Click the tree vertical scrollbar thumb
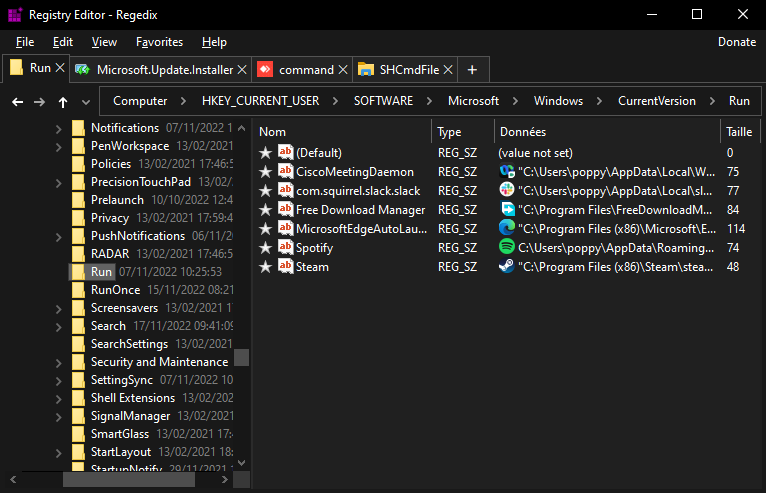The width and height of the screenshot is (766, 493). (x=241, y=358)
